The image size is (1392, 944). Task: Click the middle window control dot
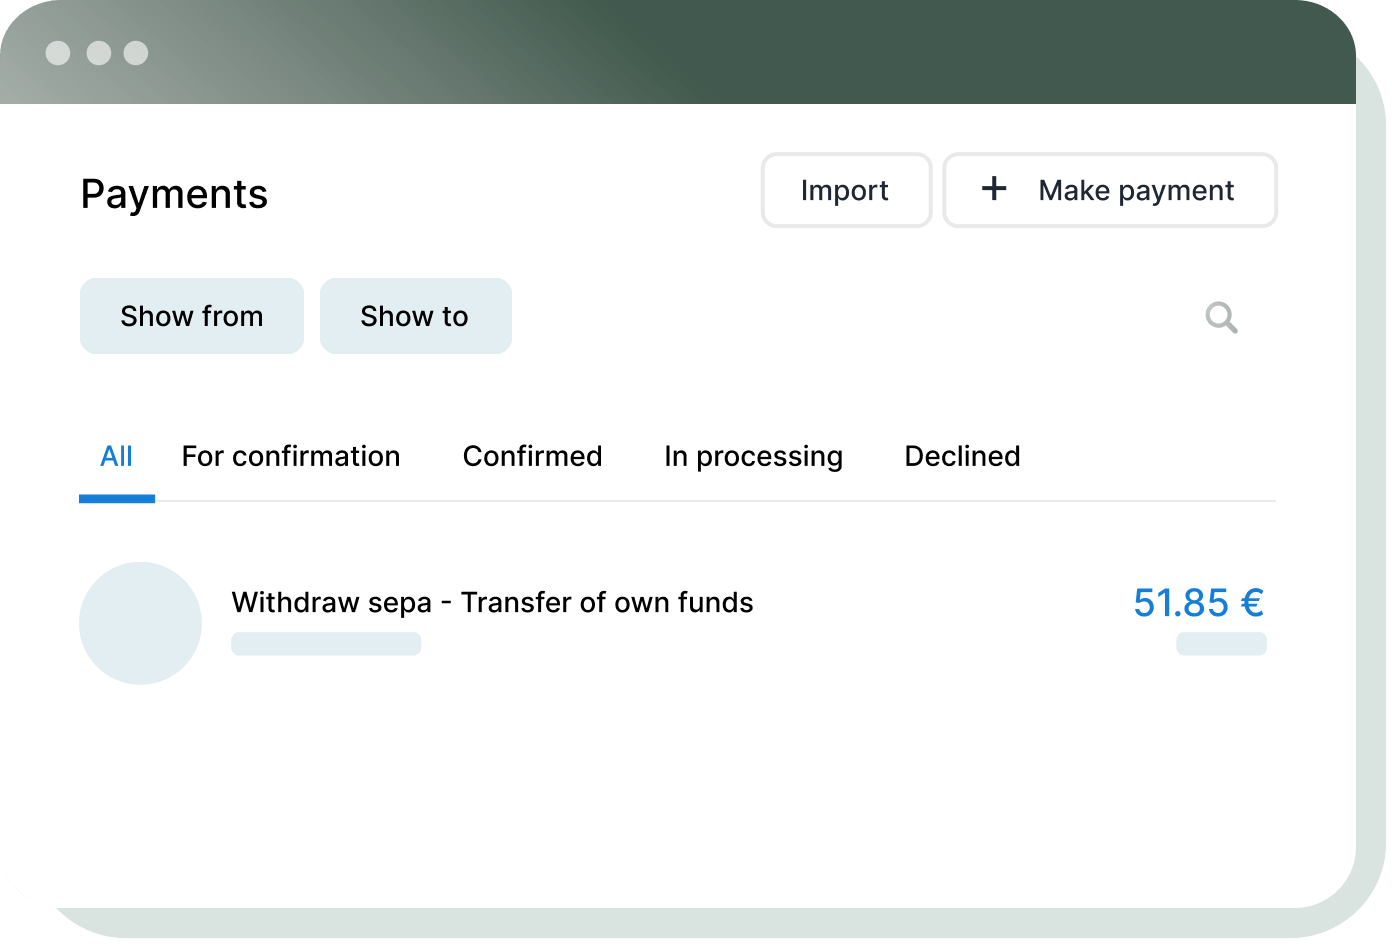98,53
